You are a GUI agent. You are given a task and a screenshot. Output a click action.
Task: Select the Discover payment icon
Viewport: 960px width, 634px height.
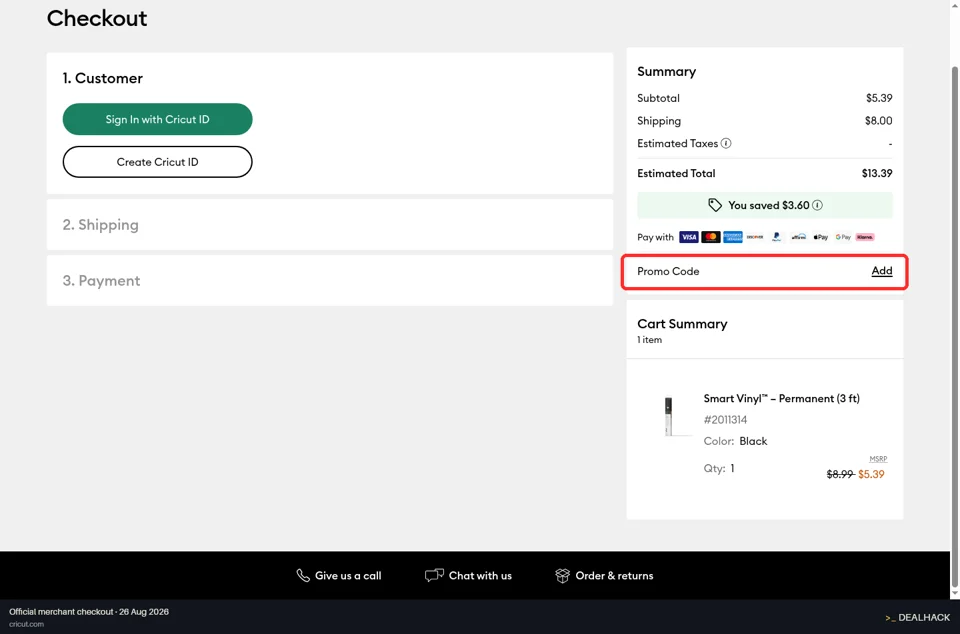tap(755, 237)
